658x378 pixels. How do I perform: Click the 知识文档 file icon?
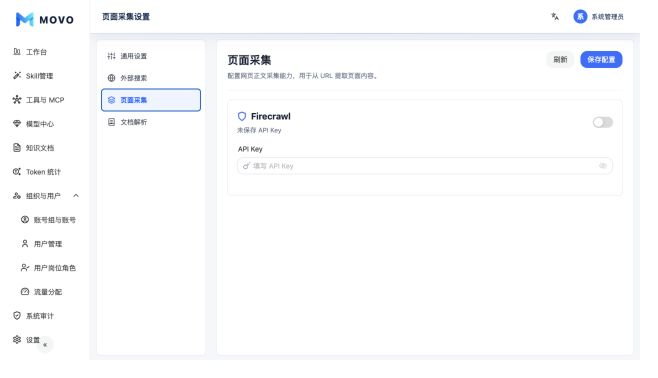[17, 148]
